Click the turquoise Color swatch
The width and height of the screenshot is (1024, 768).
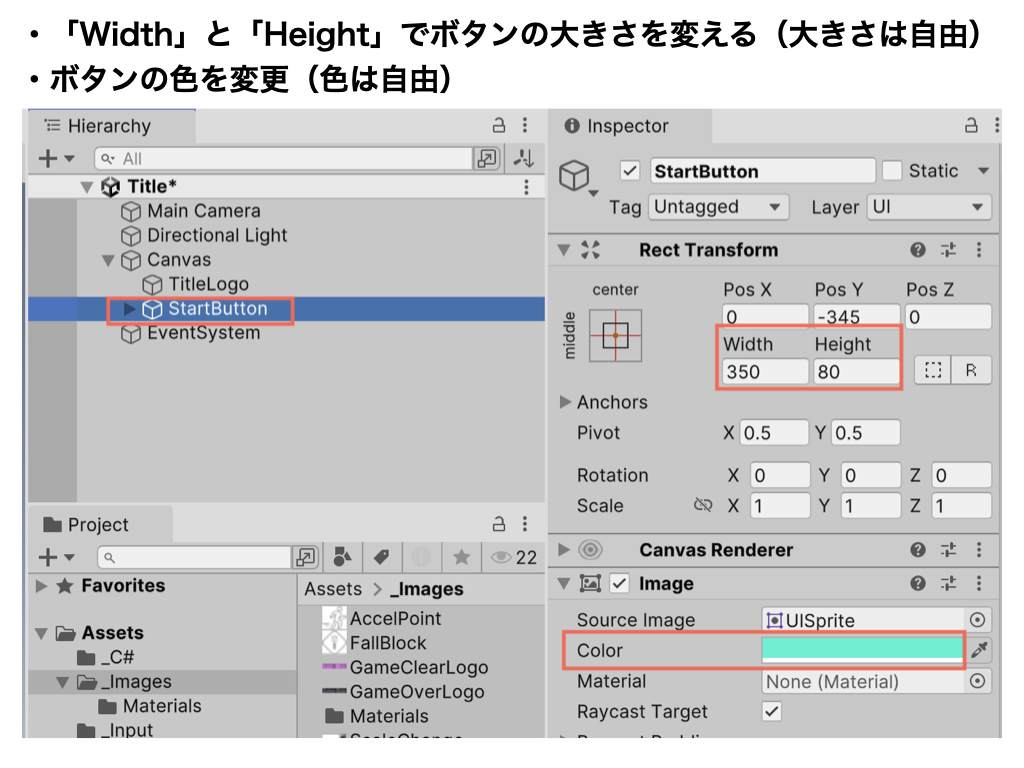click(x=861, y=650)
